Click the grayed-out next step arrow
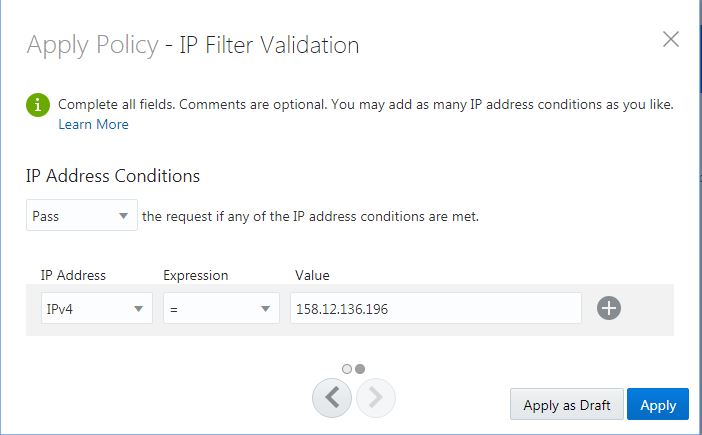Viewport: 702px width, 435px height. 376,397
